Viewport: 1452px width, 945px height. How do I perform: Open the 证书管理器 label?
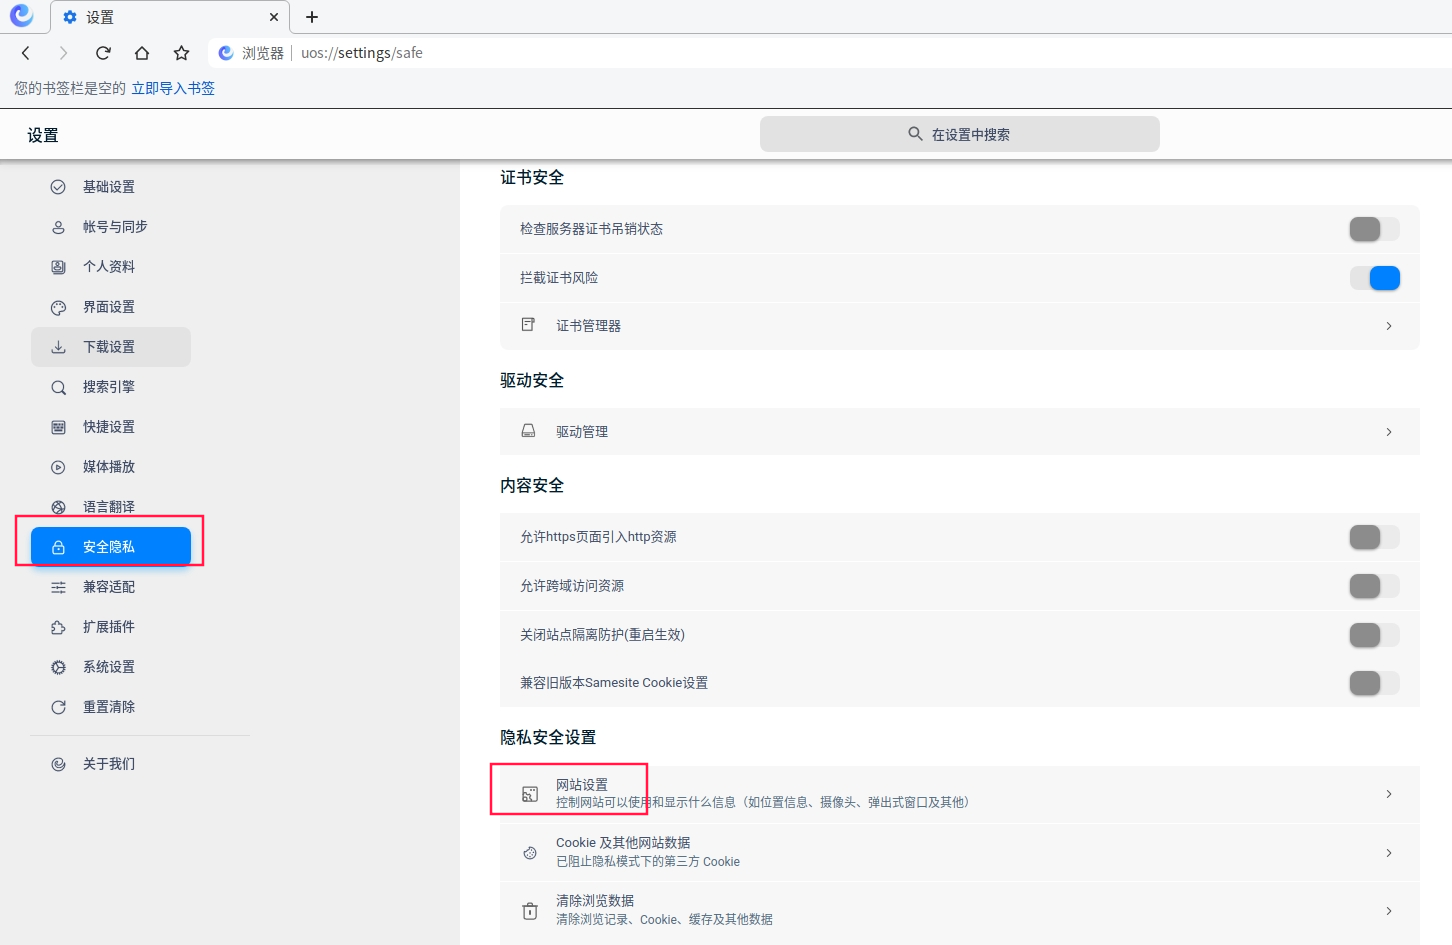point(588,326)
